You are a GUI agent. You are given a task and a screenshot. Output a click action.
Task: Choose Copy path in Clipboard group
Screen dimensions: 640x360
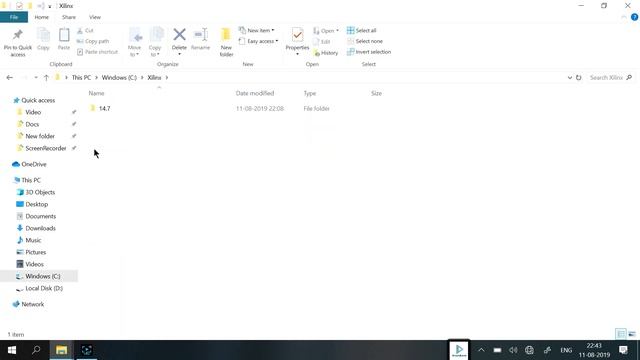coord(93,41)
